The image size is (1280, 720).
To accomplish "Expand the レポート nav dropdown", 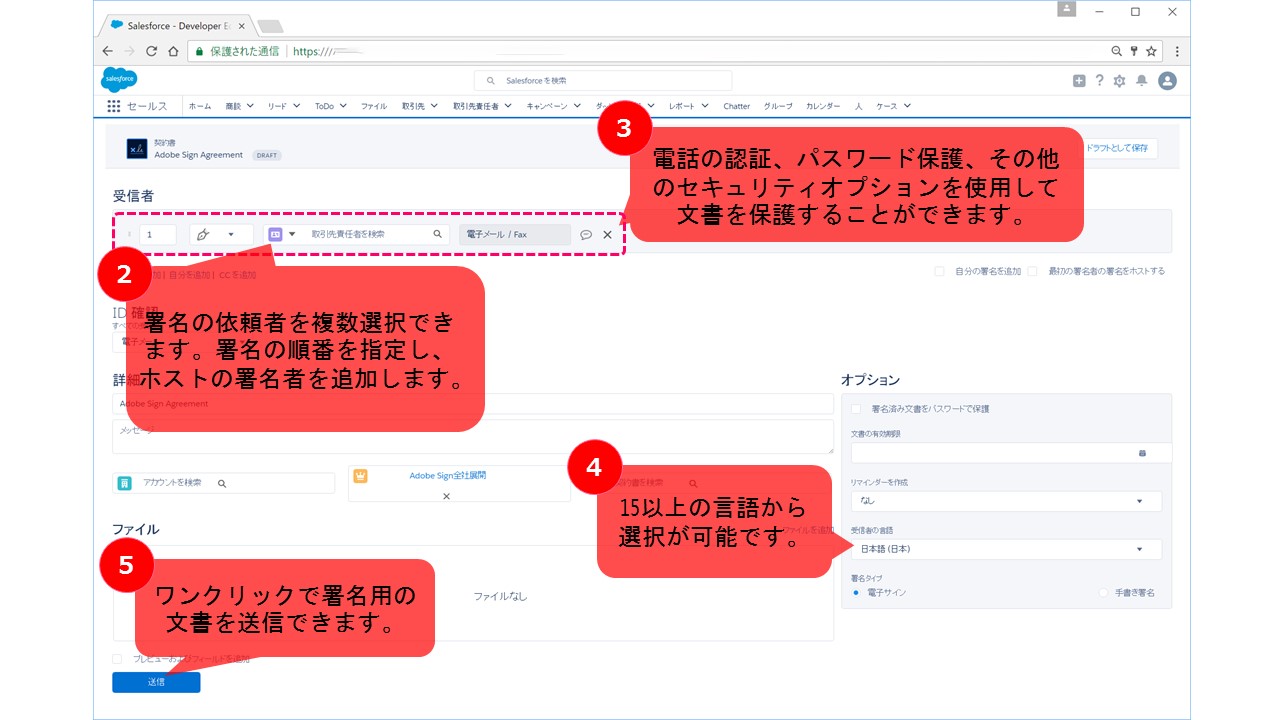I will (705, 106).
